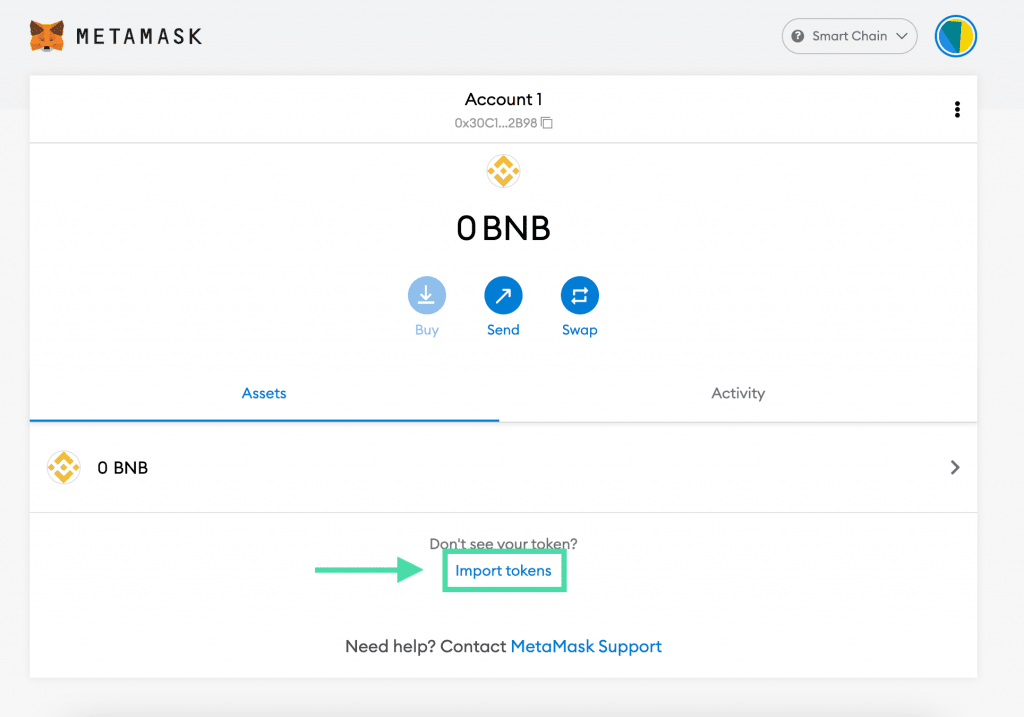The height and width of the screenshot is (717, 1024).
Task: Switch to the Activity tab
Action: [x=738, y=393]
